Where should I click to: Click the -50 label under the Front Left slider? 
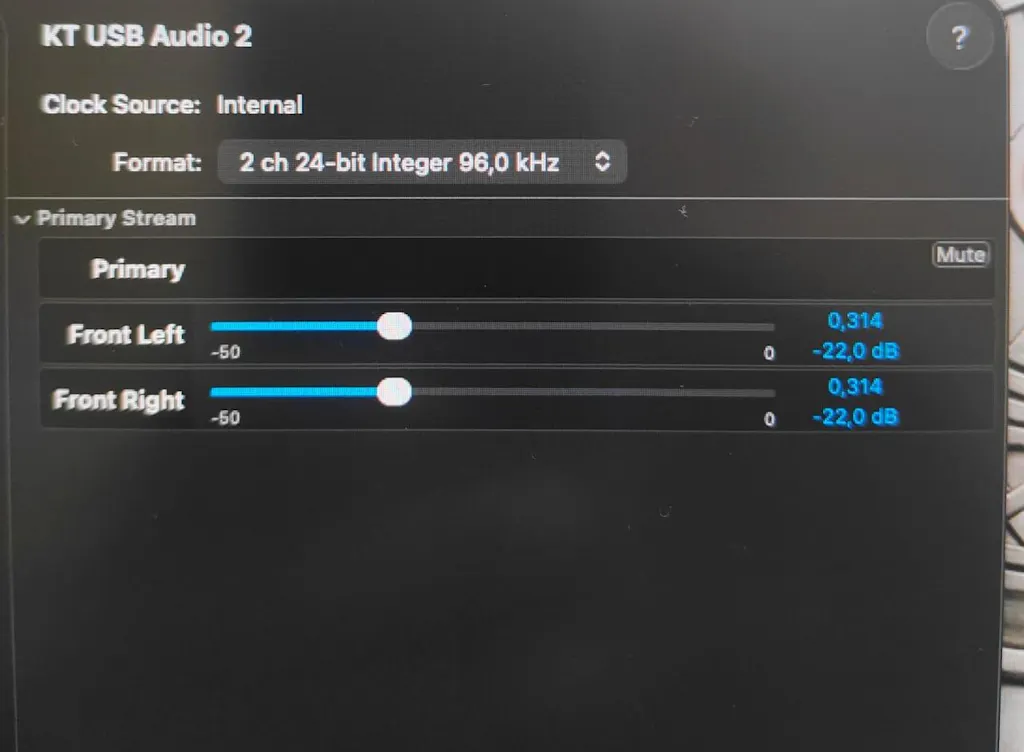pyautogui.click(x=225, y=353)
